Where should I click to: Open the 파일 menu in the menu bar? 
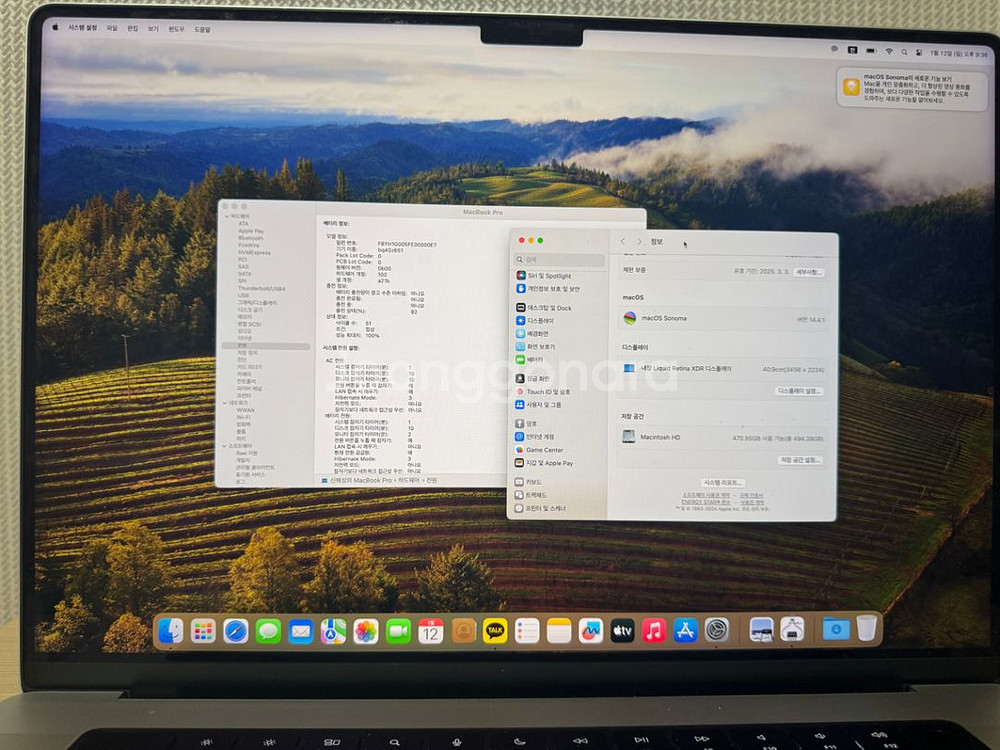tap(112, 28)
